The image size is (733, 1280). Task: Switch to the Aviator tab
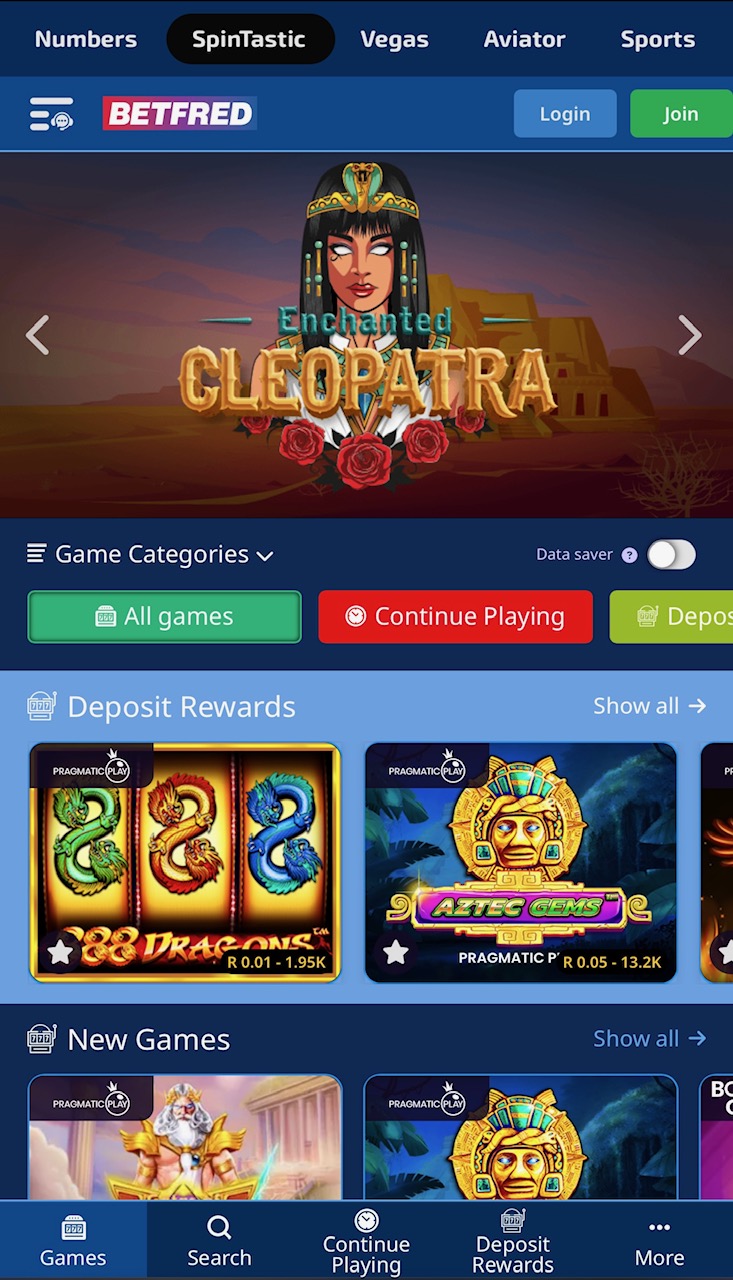[x=524, y=39]
